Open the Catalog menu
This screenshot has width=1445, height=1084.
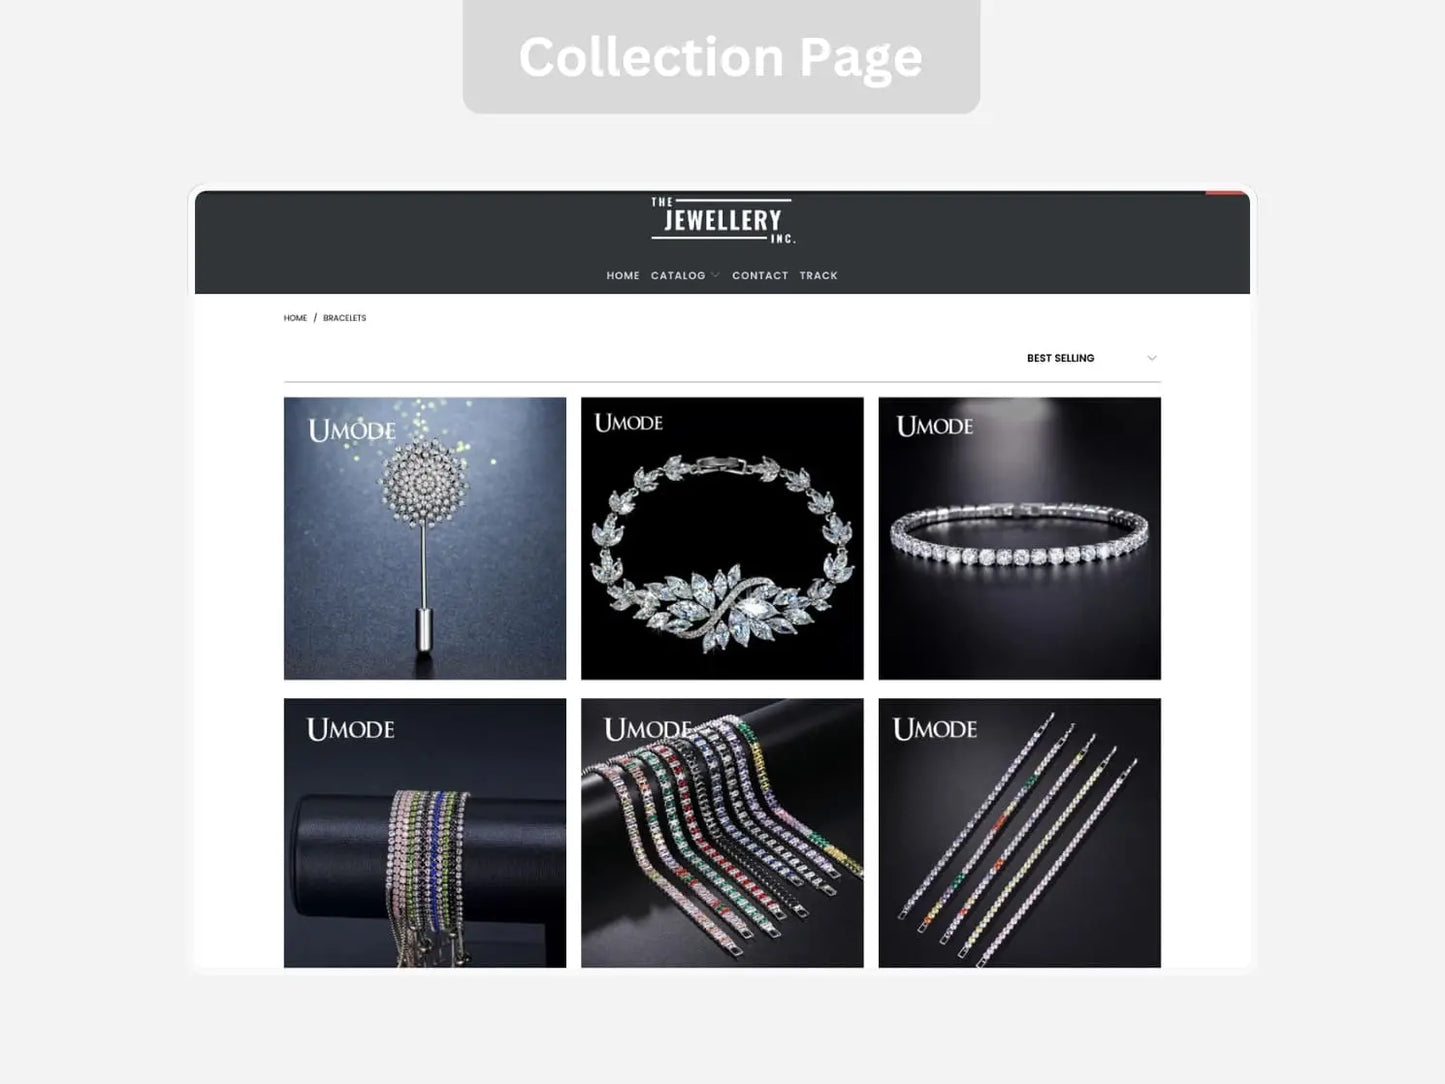678,276
